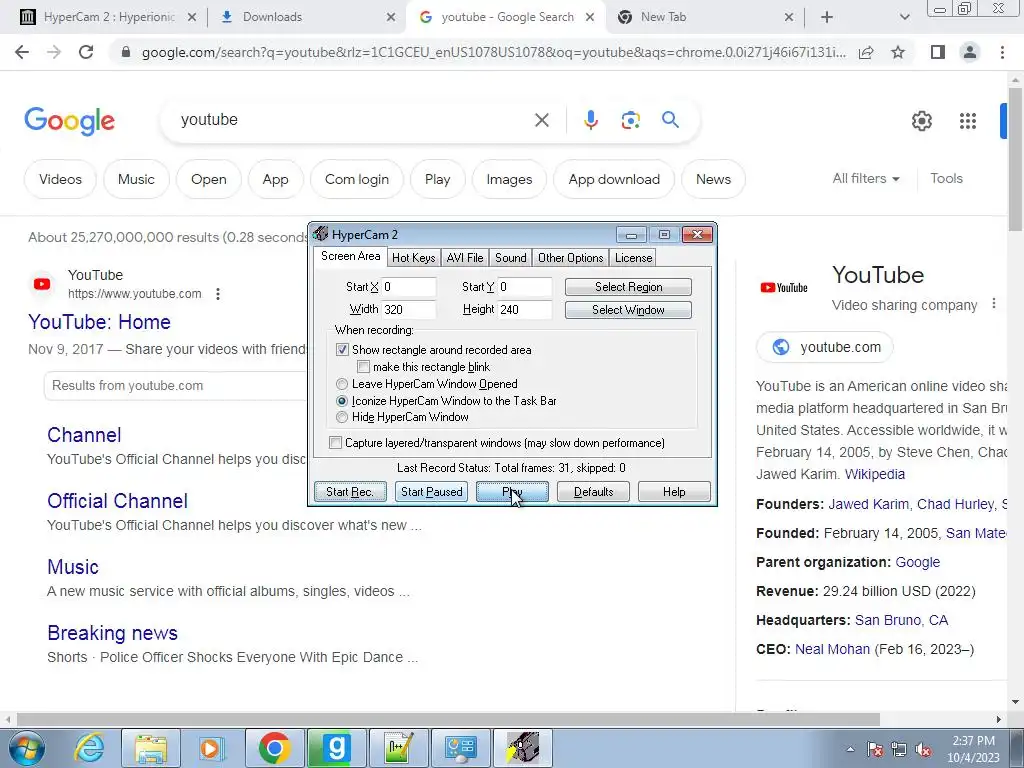Click vertical scrollbar thumb of page
The height and width of the screenshot is (768, 1024).
(1015, 159)
